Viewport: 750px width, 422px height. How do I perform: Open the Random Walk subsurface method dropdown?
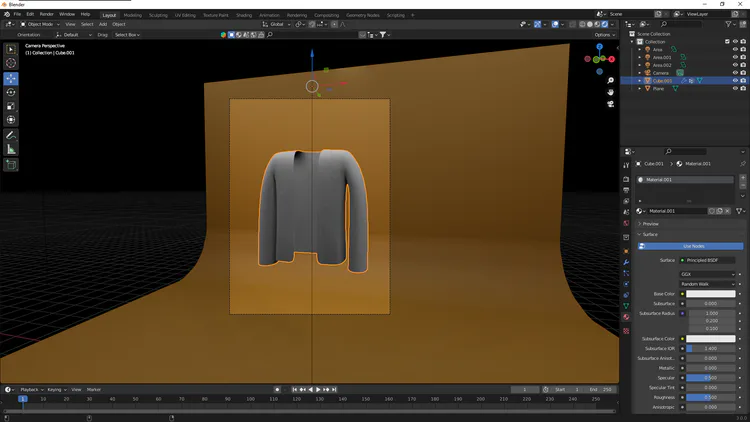coord(707,284)
